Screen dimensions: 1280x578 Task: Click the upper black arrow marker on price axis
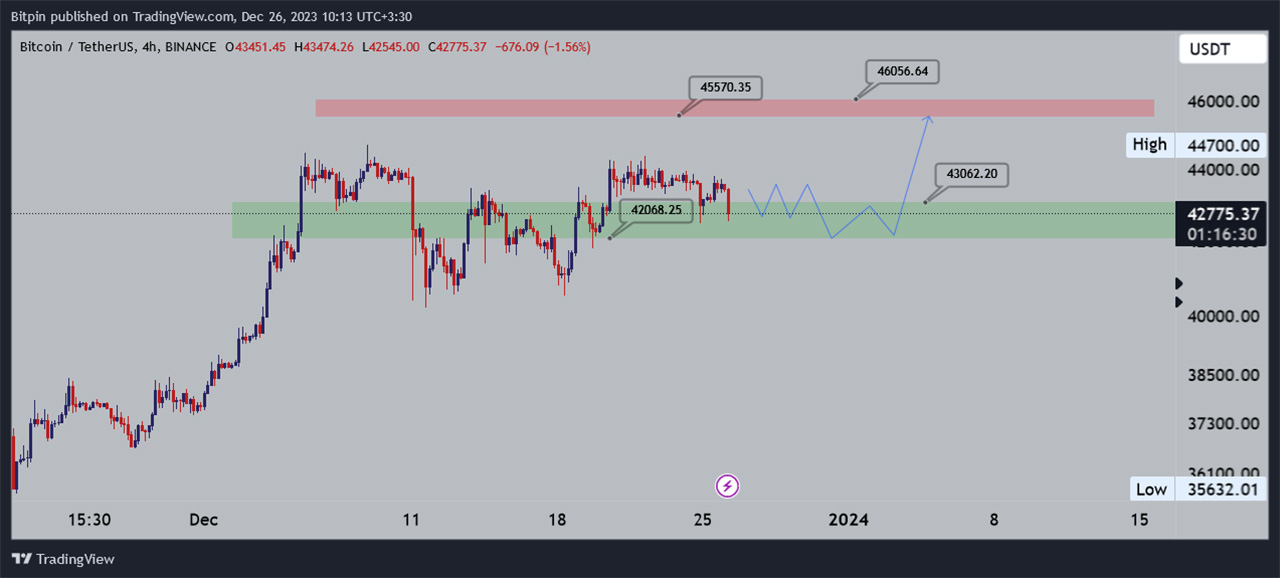(1179, 284)
